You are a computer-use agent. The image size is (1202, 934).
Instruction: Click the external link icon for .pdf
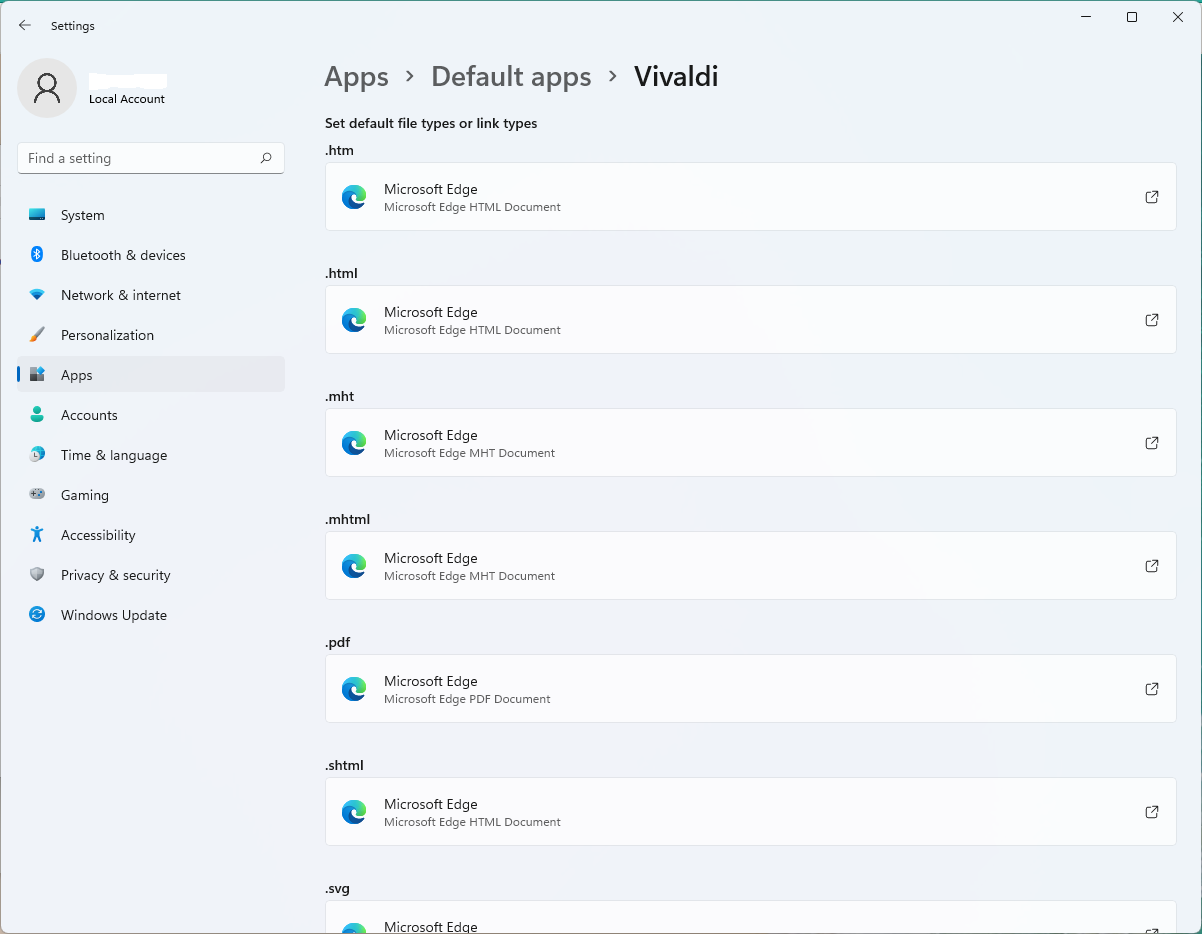tap(1152, 689)
